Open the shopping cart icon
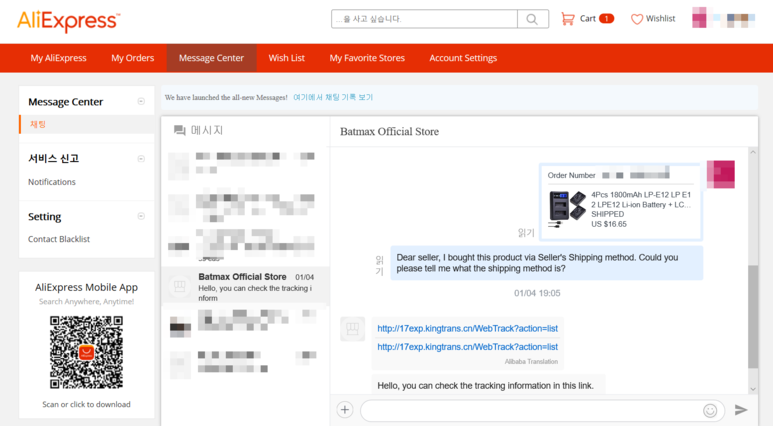Screen dimensions: 773x426 567,19
